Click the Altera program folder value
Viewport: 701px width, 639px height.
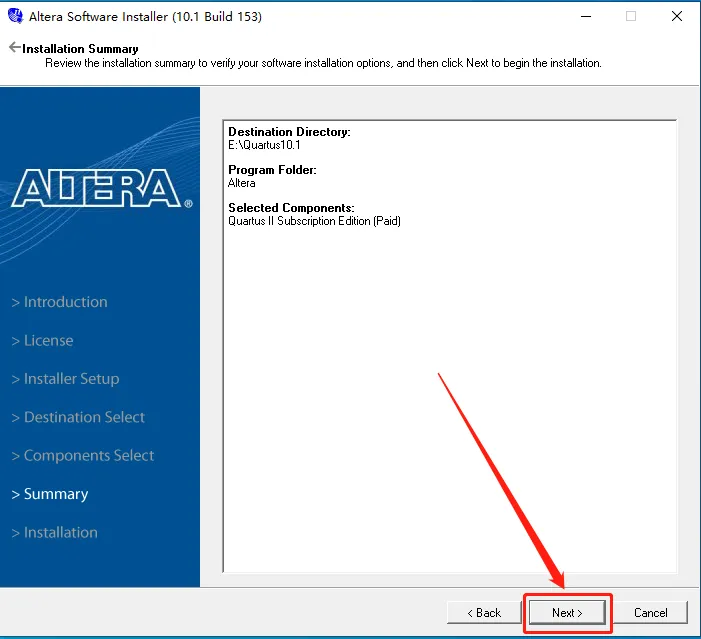241,183
